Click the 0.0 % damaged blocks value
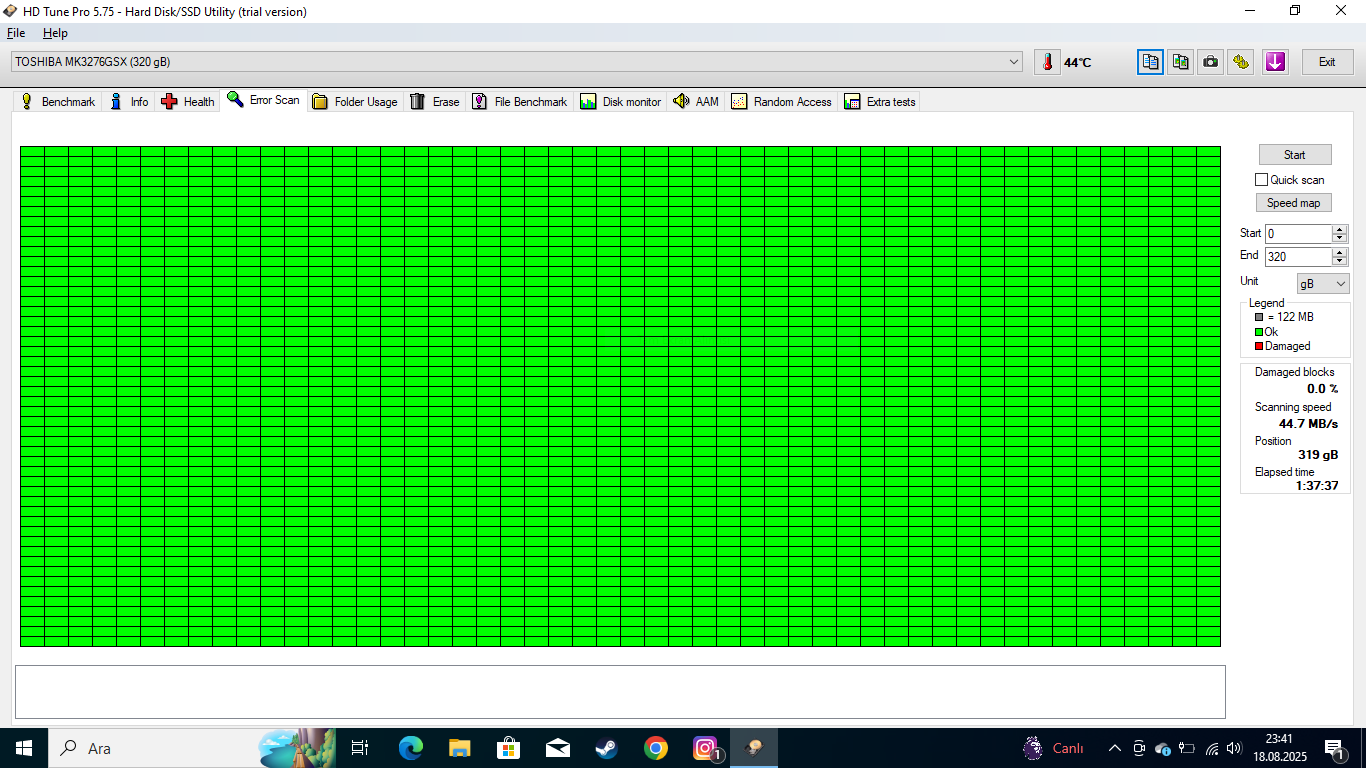 click(1322, 389)
